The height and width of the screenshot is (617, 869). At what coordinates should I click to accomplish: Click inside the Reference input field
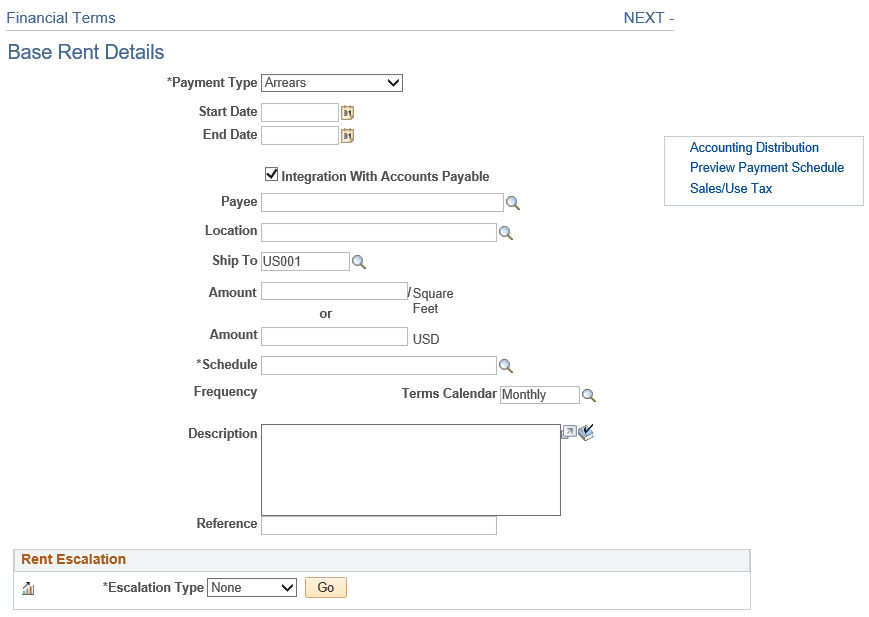pyautogui.click(x=378, y=524)
